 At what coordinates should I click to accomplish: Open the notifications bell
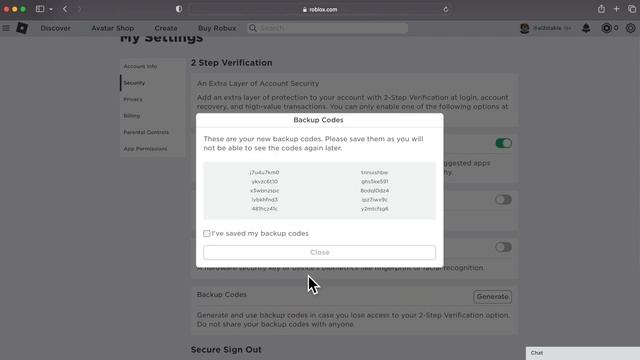click(586, 28)
